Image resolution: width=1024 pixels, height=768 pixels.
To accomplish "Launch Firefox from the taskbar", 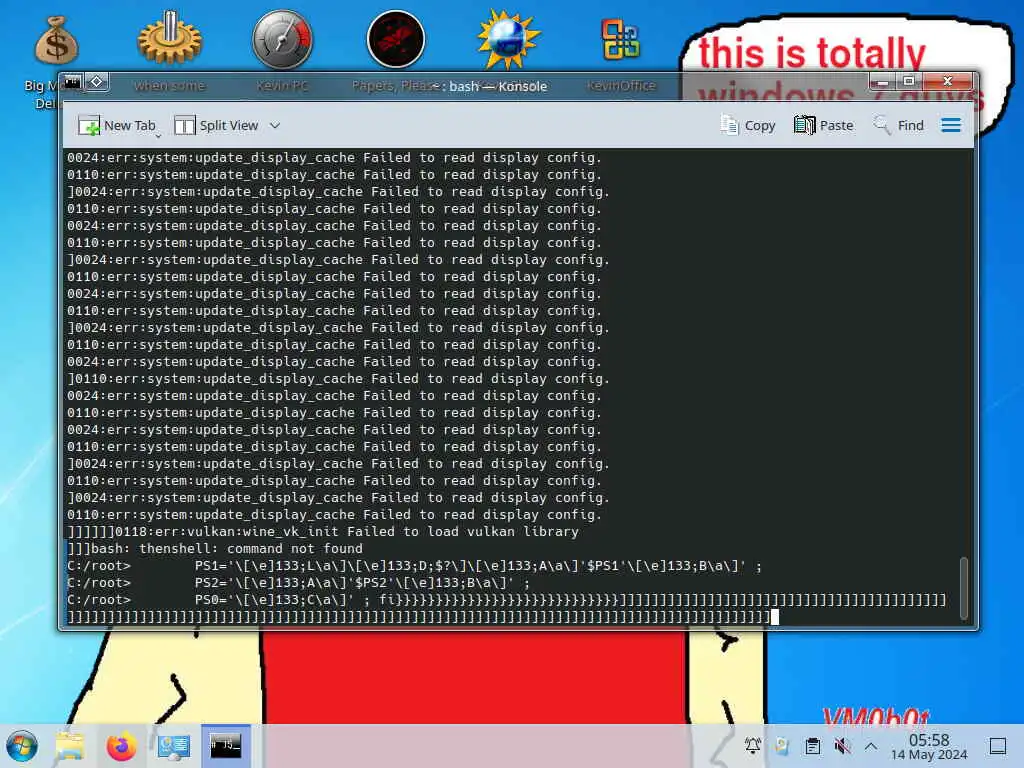I will (121, 746).
